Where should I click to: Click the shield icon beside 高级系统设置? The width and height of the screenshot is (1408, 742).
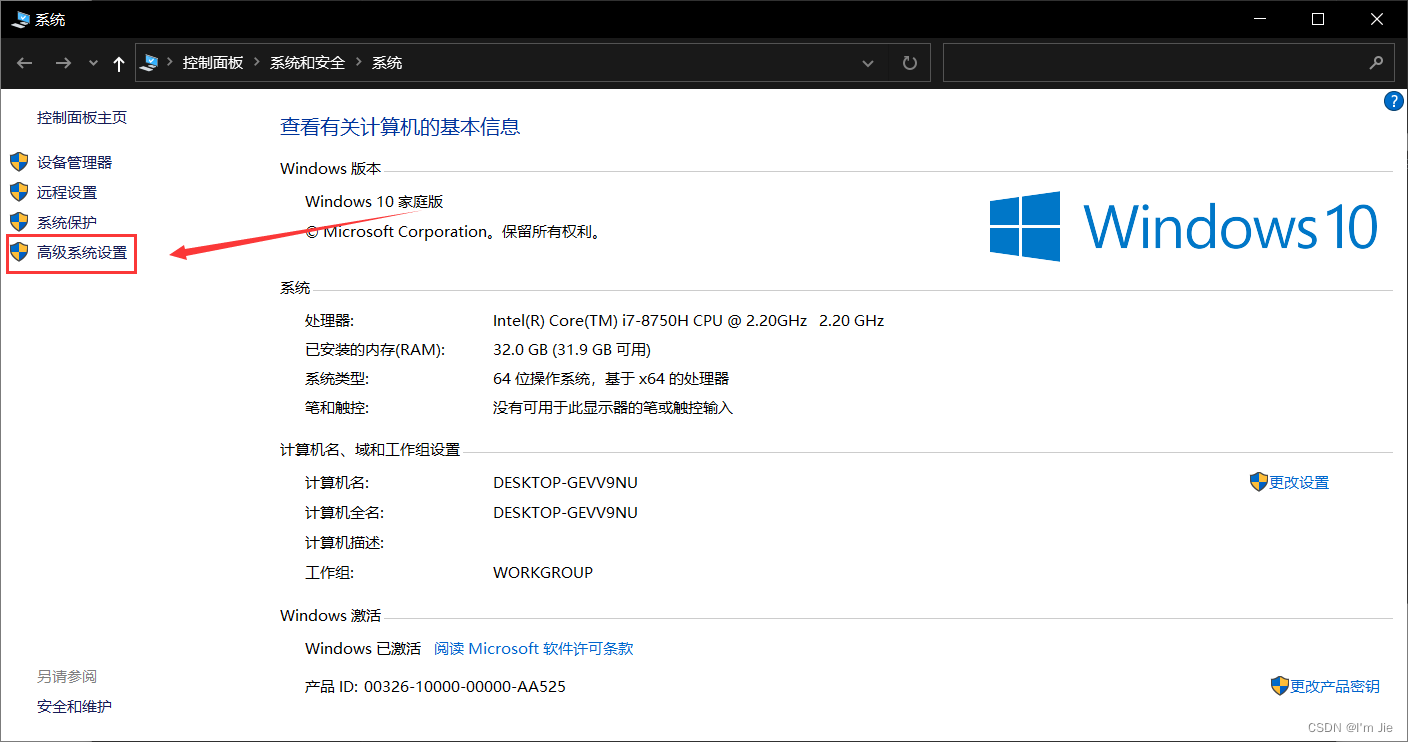click(19, 252)
